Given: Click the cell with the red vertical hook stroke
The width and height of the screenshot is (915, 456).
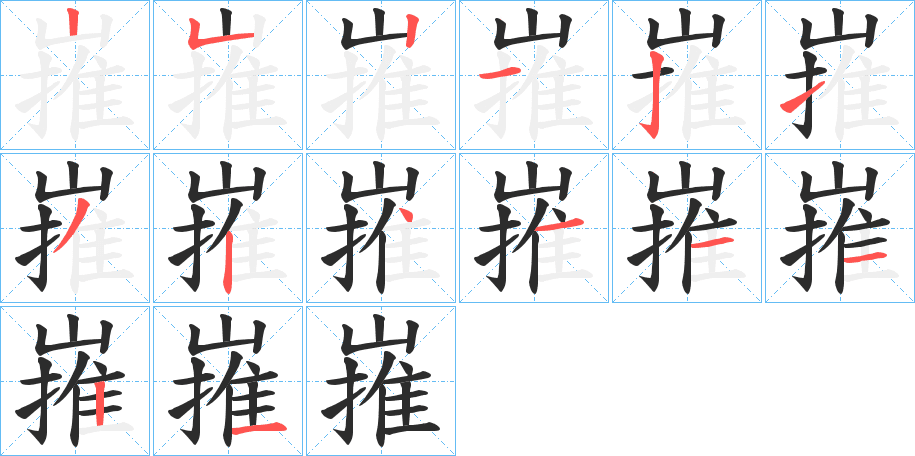Looking at the screenshot, I should (x=686, y=75).
